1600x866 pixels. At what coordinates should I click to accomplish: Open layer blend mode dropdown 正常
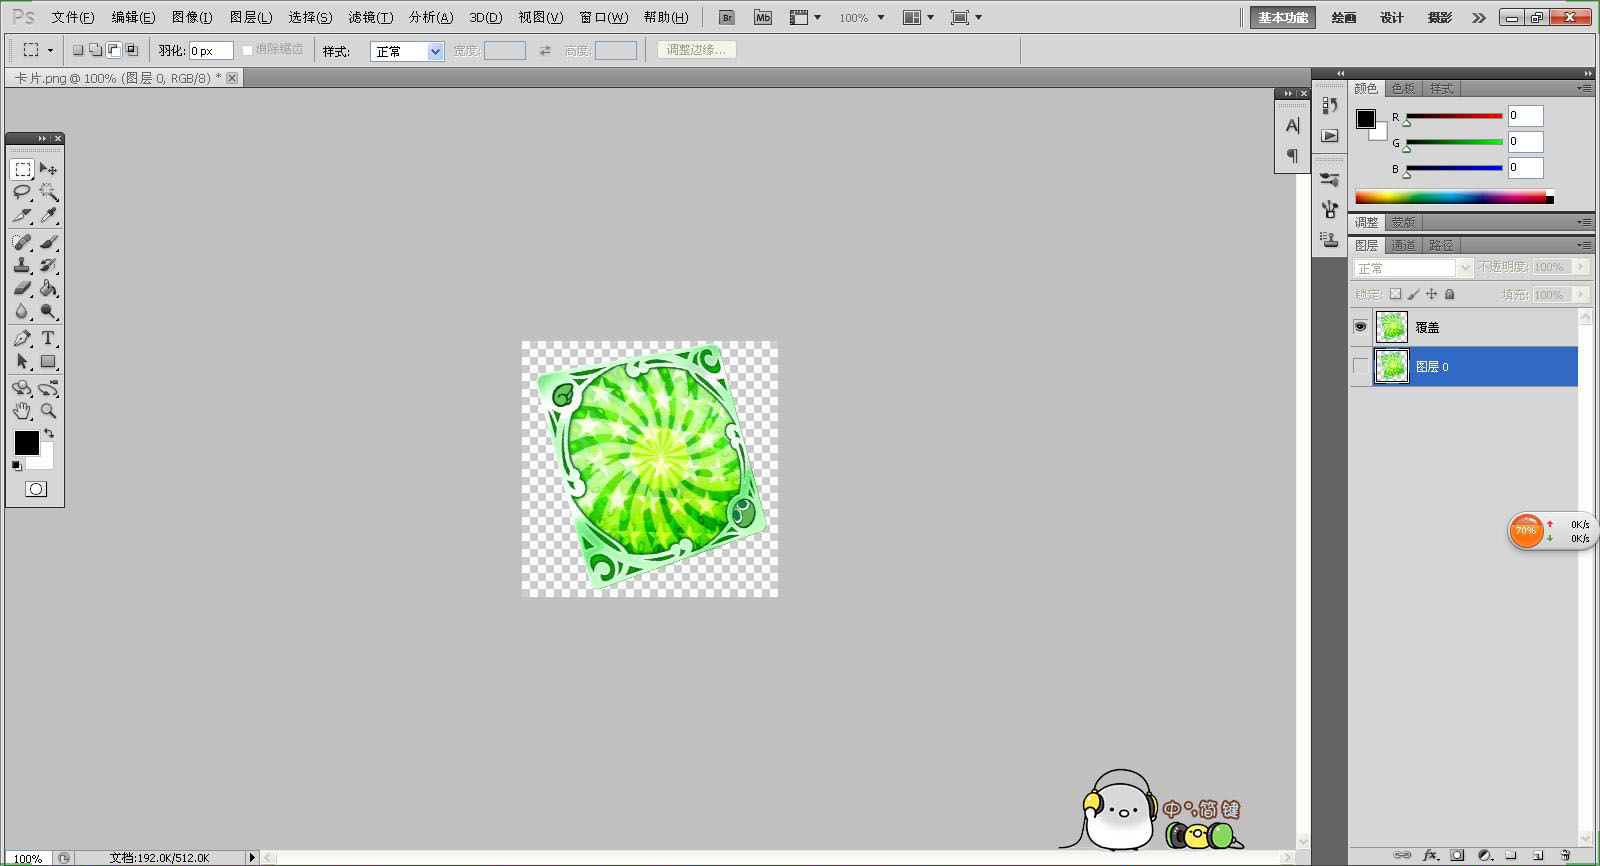point(1413,268)
